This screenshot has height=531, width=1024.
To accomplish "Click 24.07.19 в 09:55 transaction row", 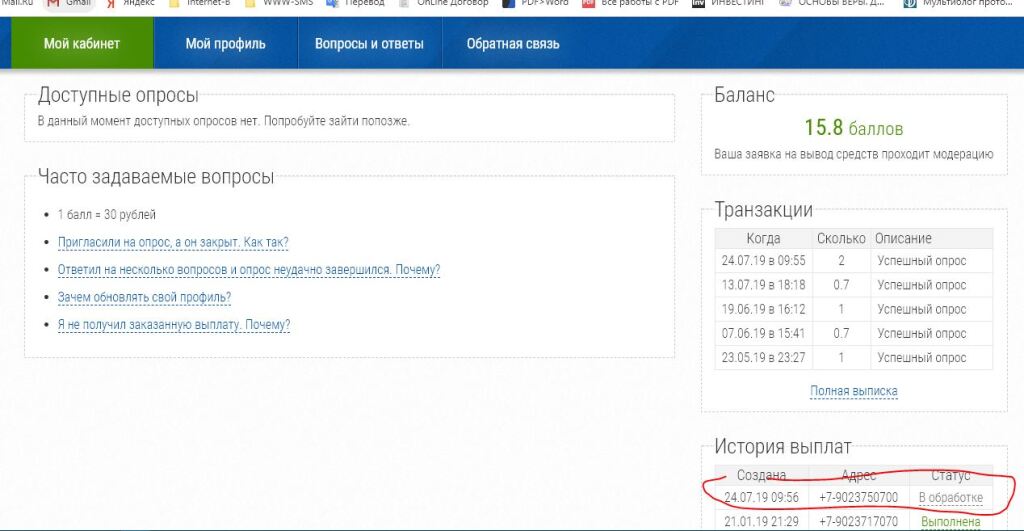I will [763, 261].
